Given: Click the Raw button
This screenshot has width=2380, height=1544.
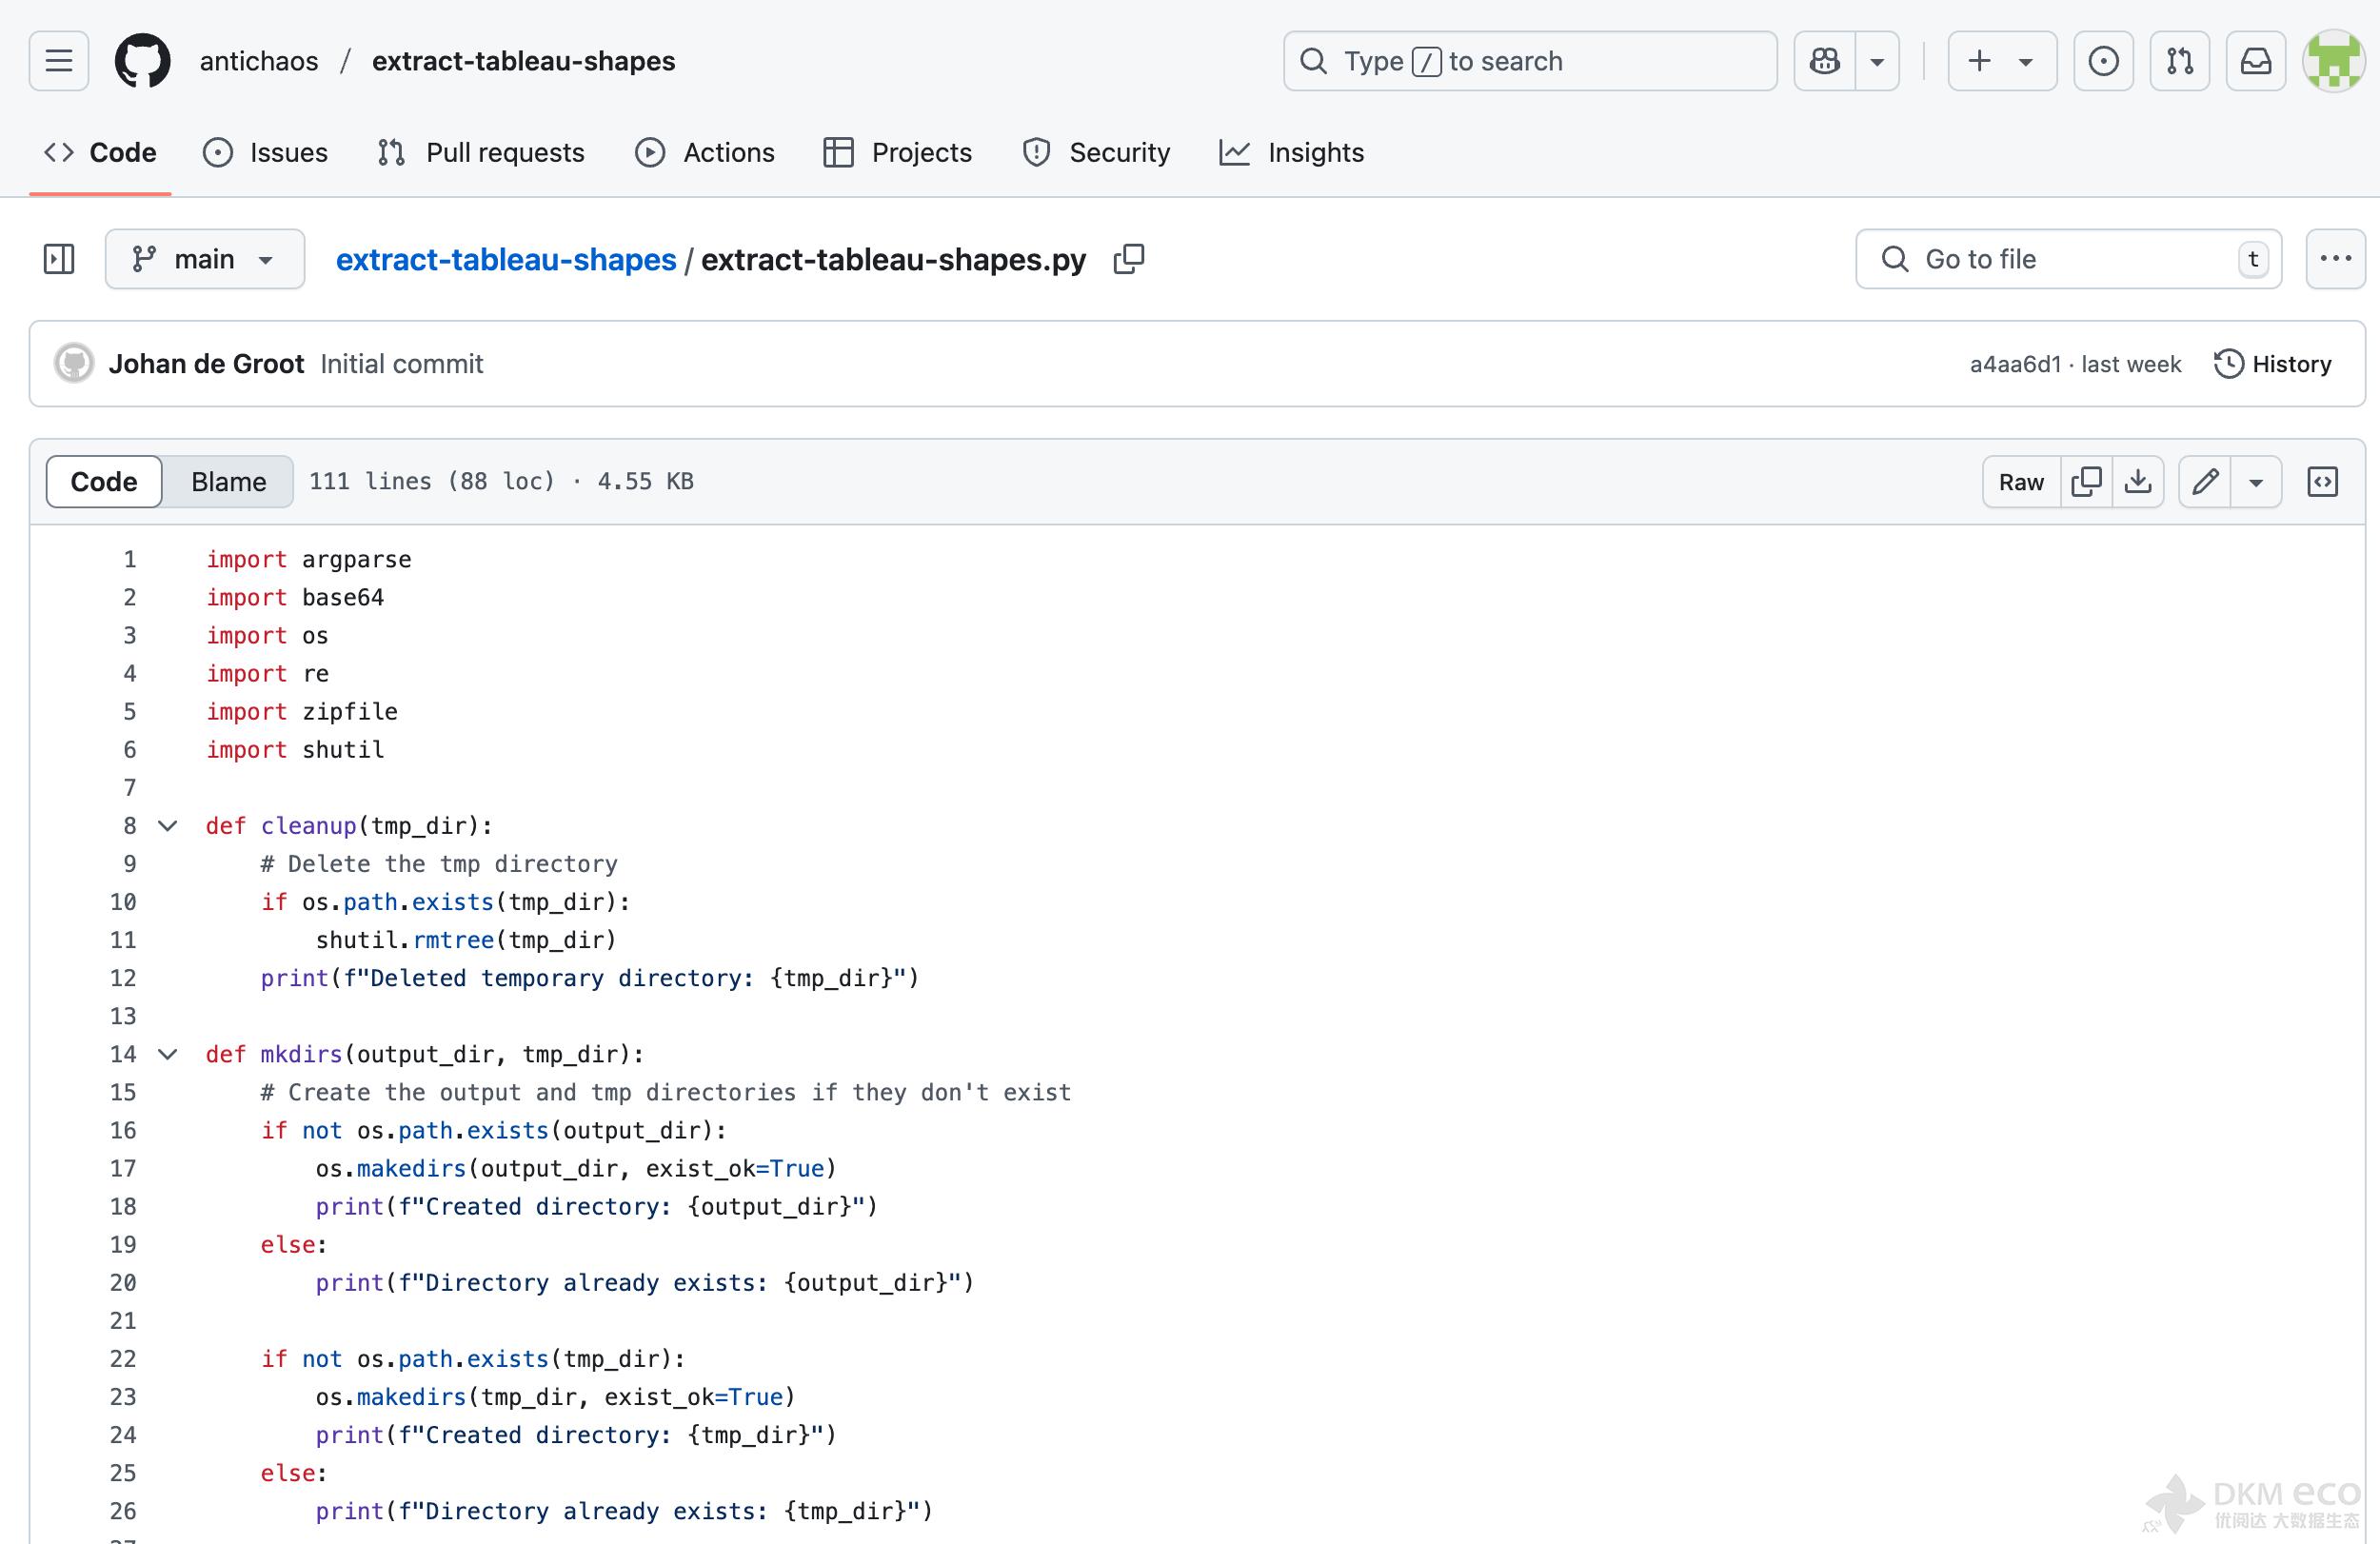Looking at the screenshot, I should (2021, 482).
